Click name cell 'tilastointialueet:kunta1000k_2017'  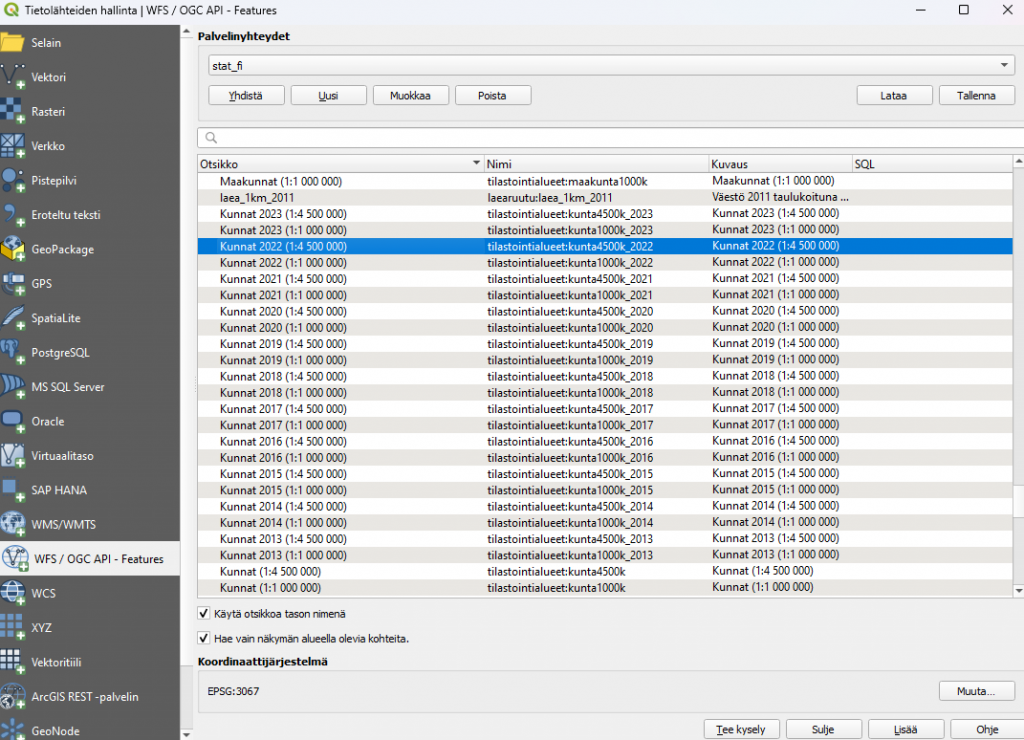tap(569, 425)
